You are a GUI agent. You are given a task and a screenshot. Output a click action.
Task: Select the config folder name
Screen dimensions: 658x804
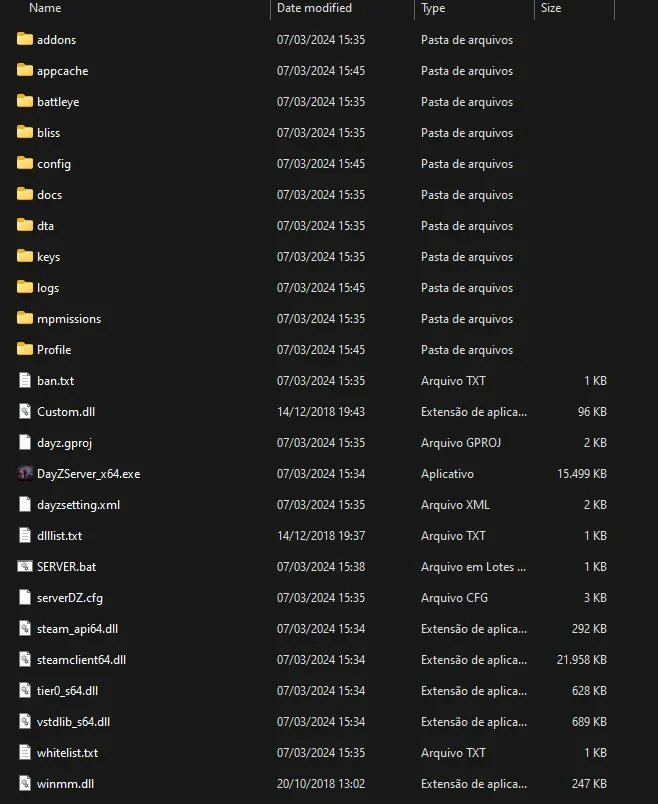pos(54,164)
